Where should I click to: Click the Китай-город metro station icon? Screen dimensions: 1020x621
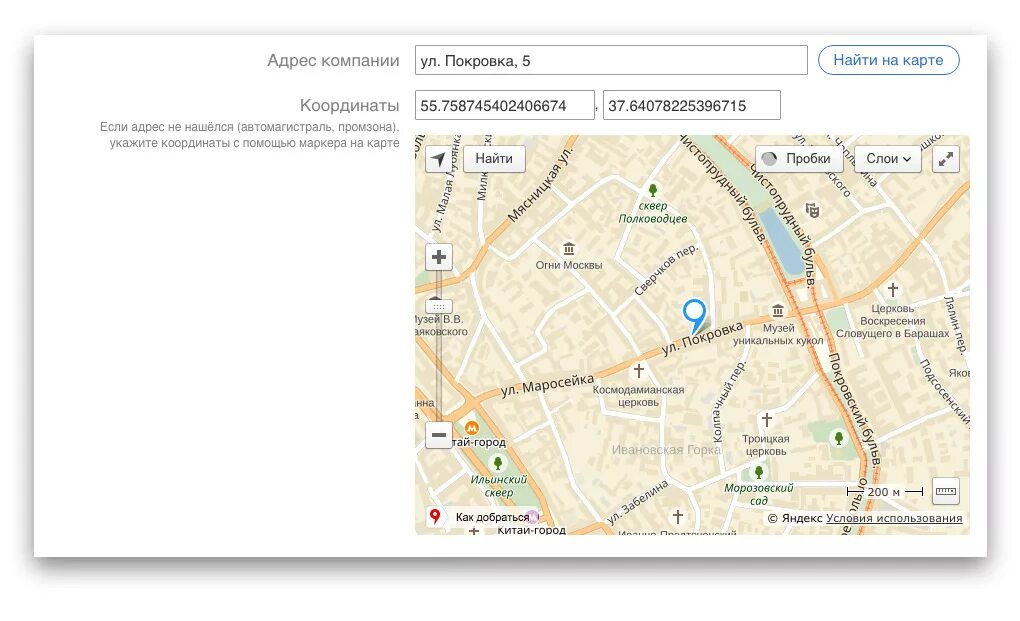472,428
